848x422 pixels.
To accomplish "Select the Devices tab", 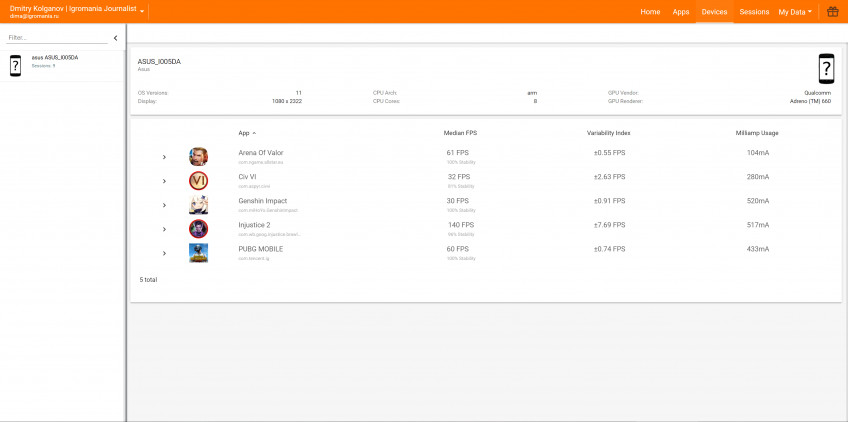I will tap(714, 12).
